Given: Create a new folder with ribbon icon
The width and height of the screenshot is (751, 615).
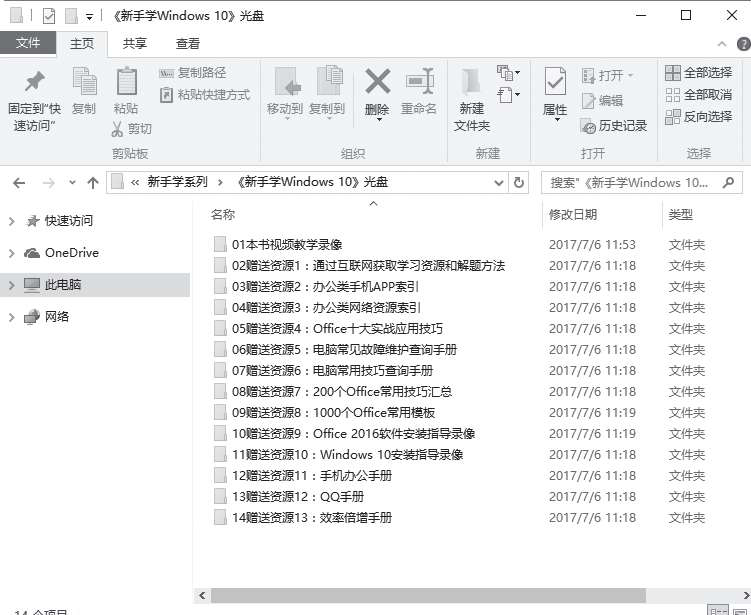Looking at the screenshot, I should click(x=471, y=83).
